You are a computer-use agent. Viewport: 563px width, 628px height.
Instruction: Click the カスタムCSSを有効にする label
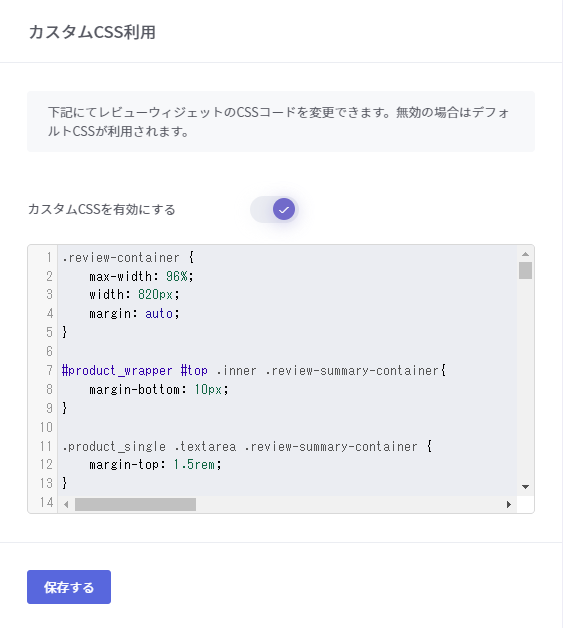pyautogui.click(x=102, y=209)
